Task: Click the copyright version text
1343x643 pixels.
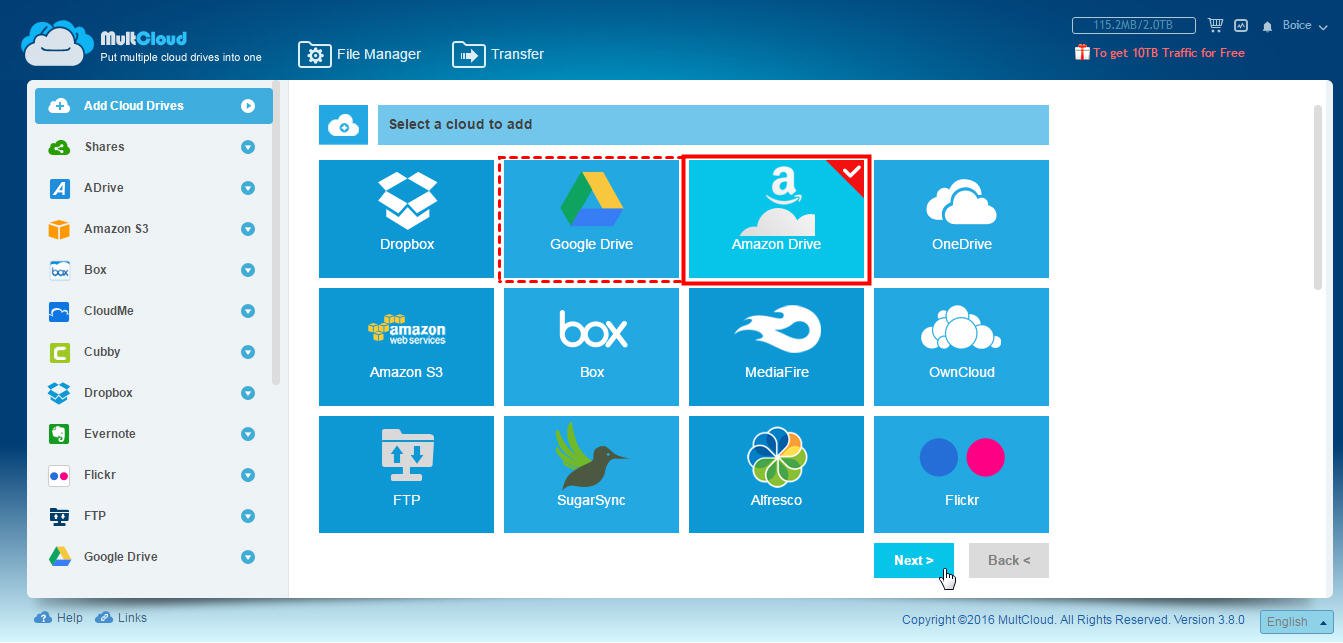Action: [x=1075, y=620]
